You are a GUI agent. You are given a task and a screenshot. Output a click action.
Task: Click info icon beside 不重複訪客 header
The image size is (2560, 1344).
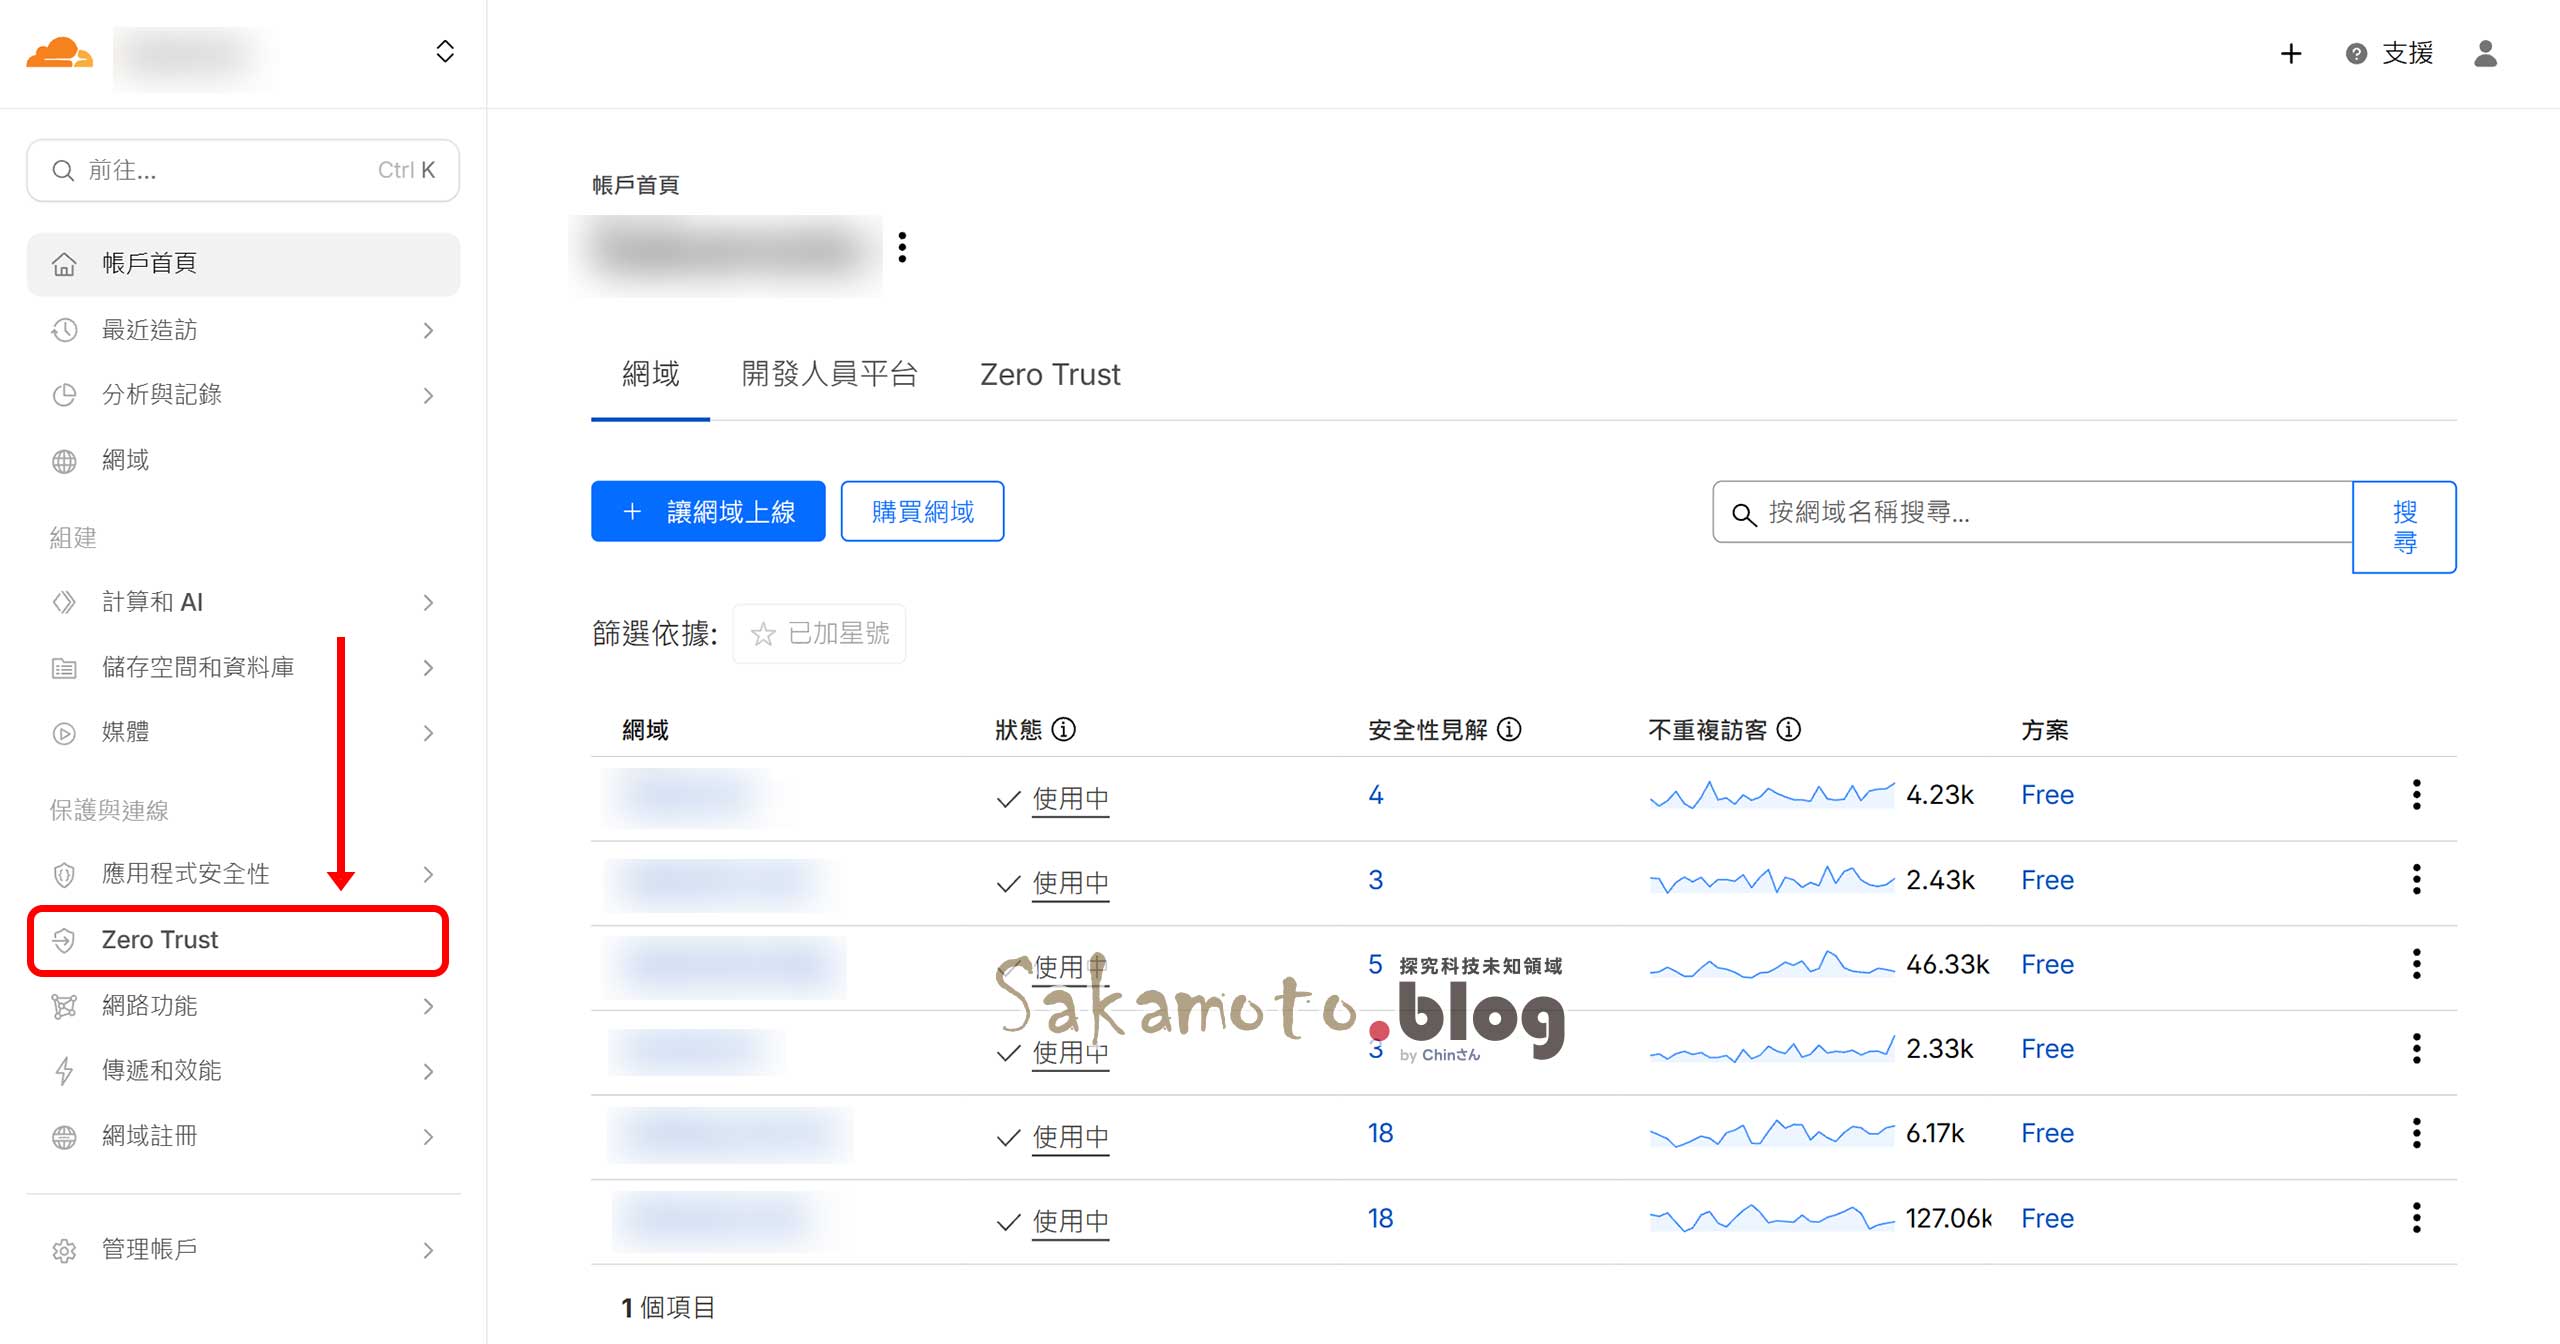(1789, 730)
